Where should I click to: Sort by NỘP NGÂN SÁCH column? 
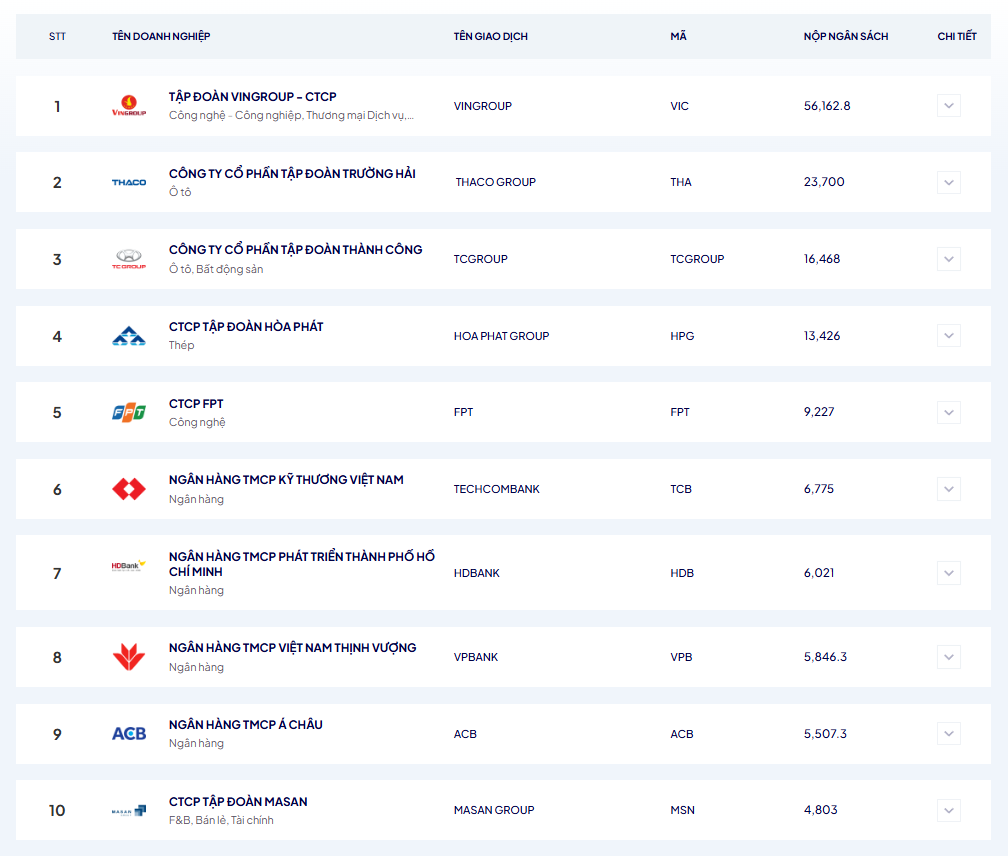click(845, 37)
